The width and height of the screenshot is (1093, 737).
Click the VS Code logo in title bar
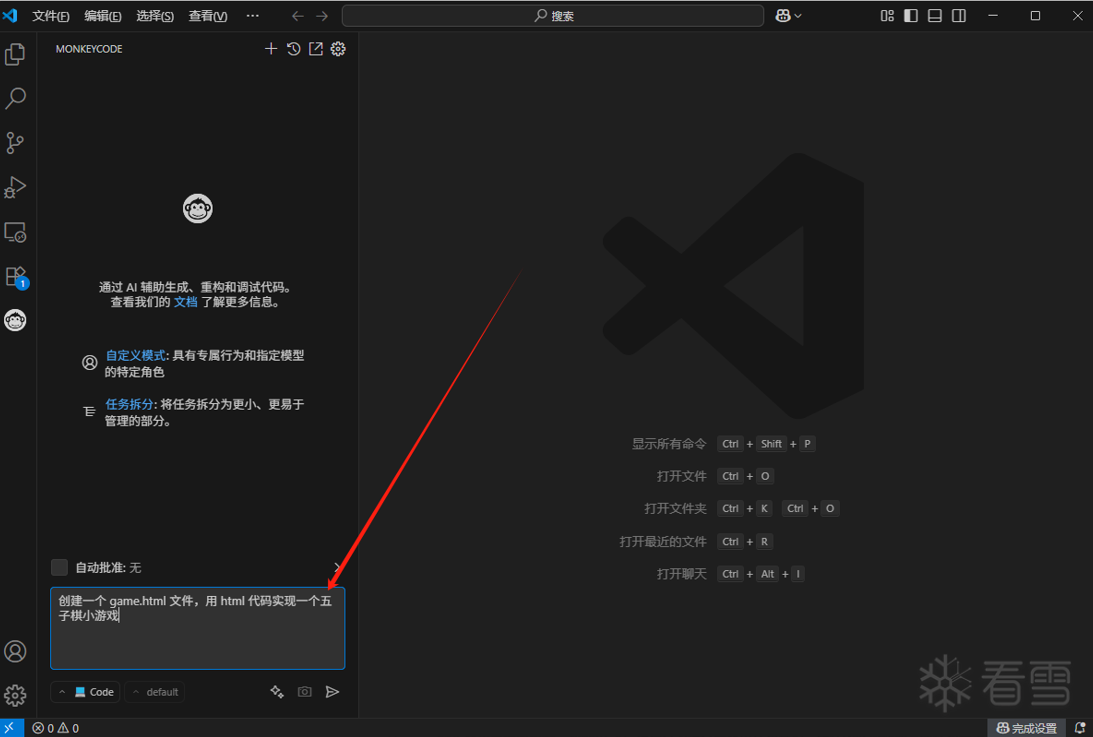(10, 15)
